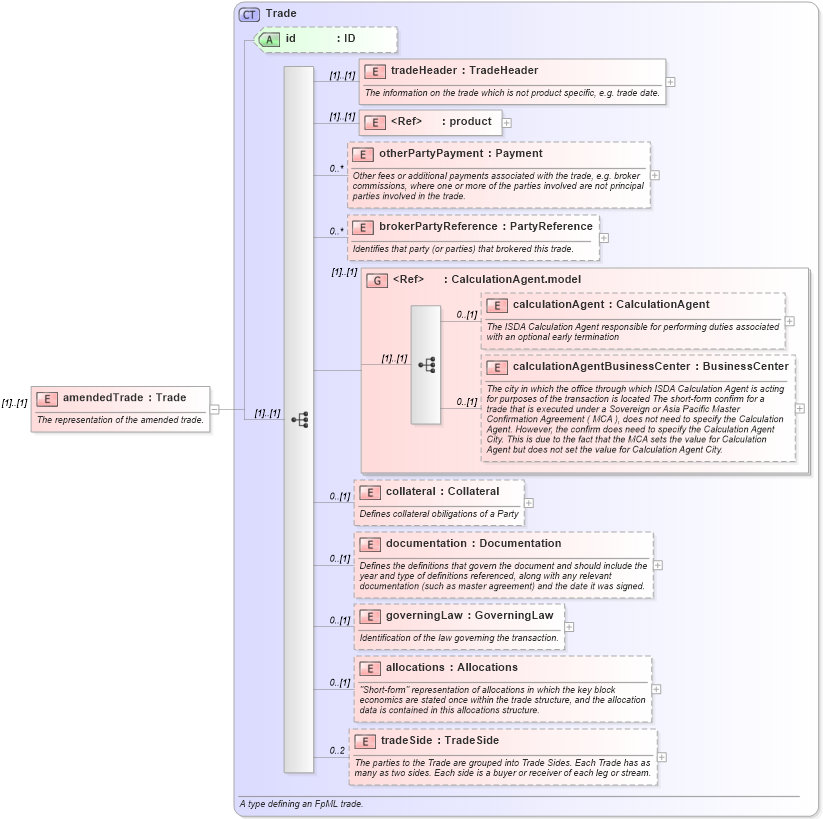The width and height of the screenshot is (823, 819).
Task: Select the amendedTrade : Trade box
Action: (x=118, y=404)
